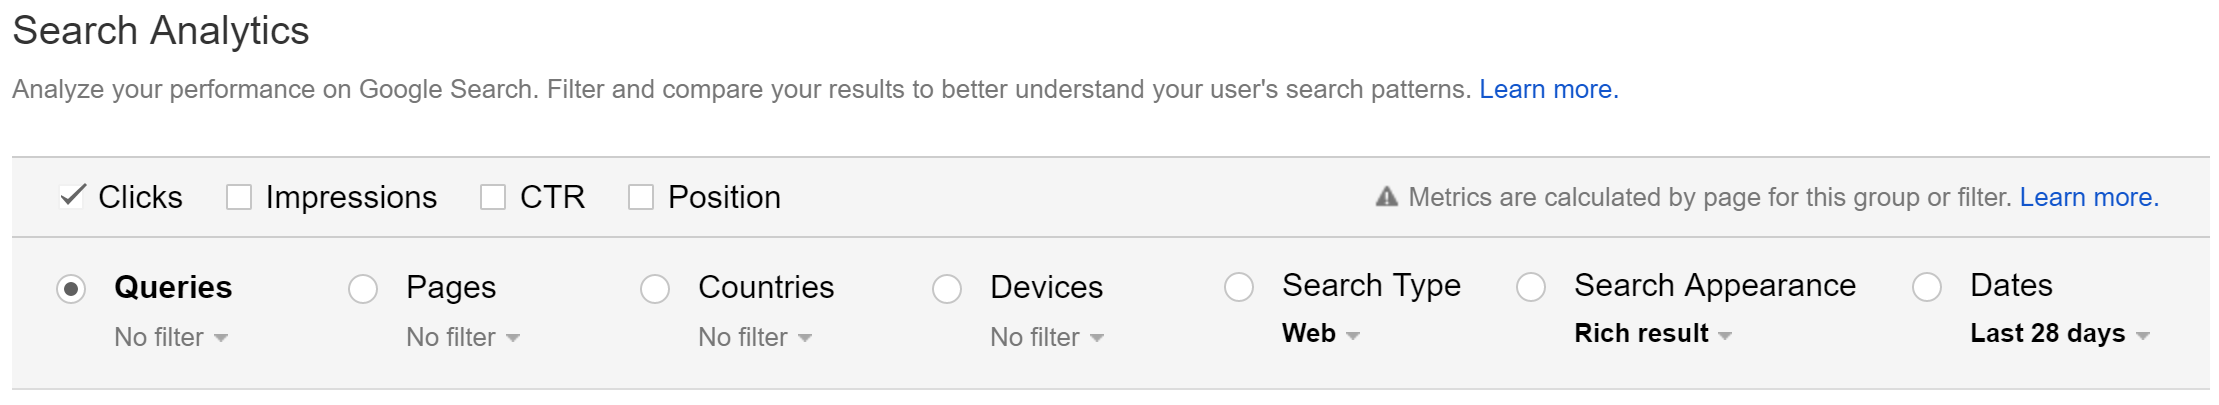Uncheck the Clicks metric checkbox

[72, 196]
